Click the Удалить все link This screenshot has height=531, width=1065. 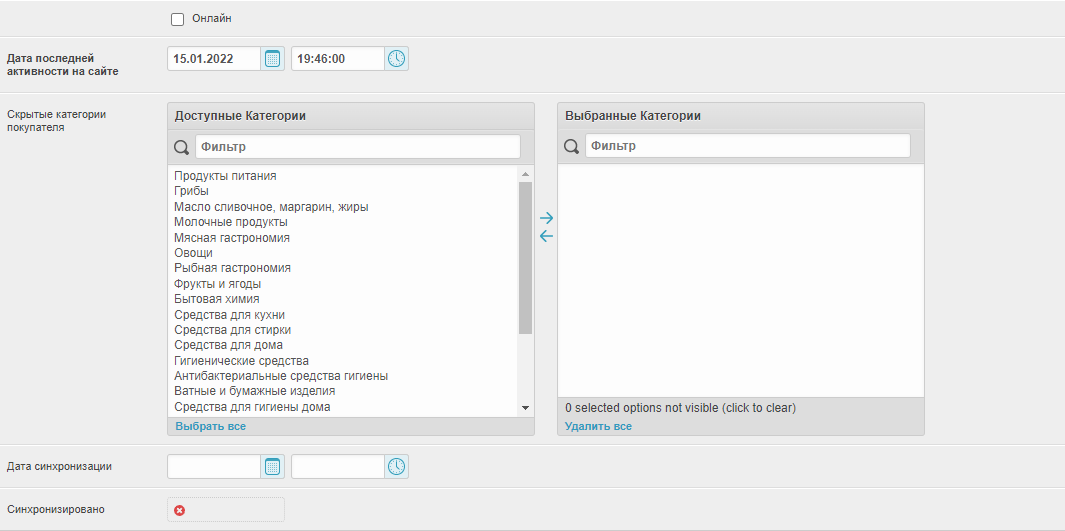pos(598,426)
